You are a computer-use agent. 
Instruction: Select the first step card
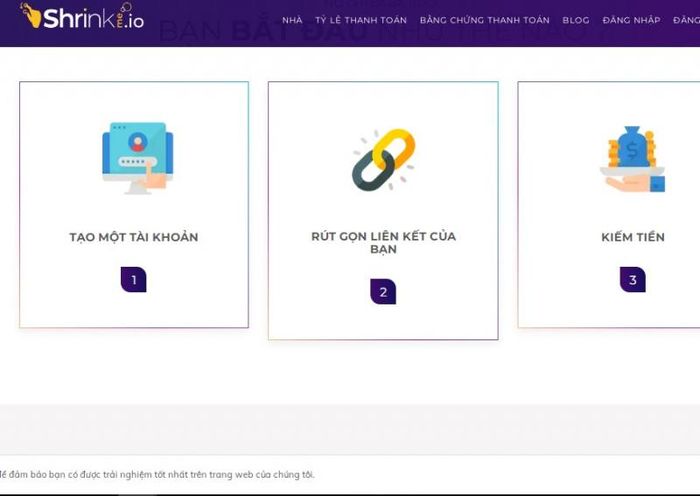[x=134, y=204]
